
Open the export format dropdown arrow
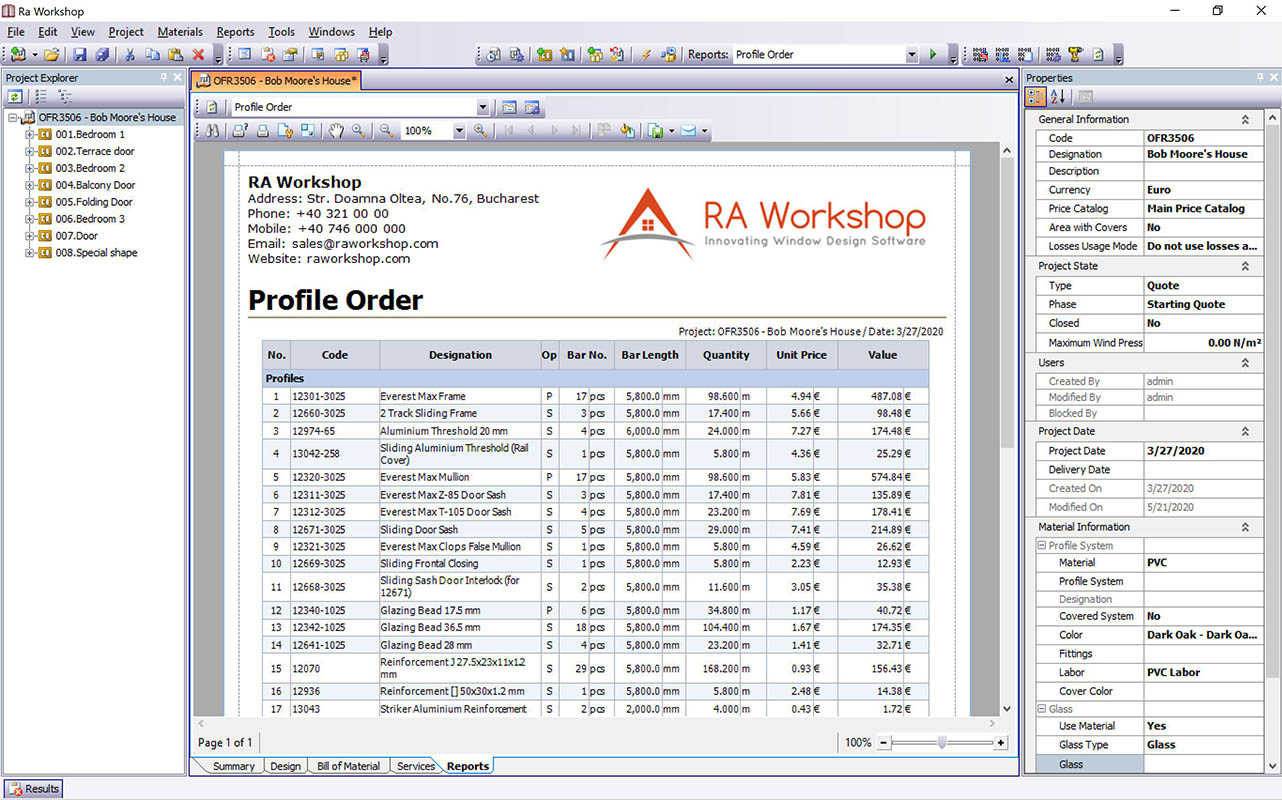pos(671,130)
